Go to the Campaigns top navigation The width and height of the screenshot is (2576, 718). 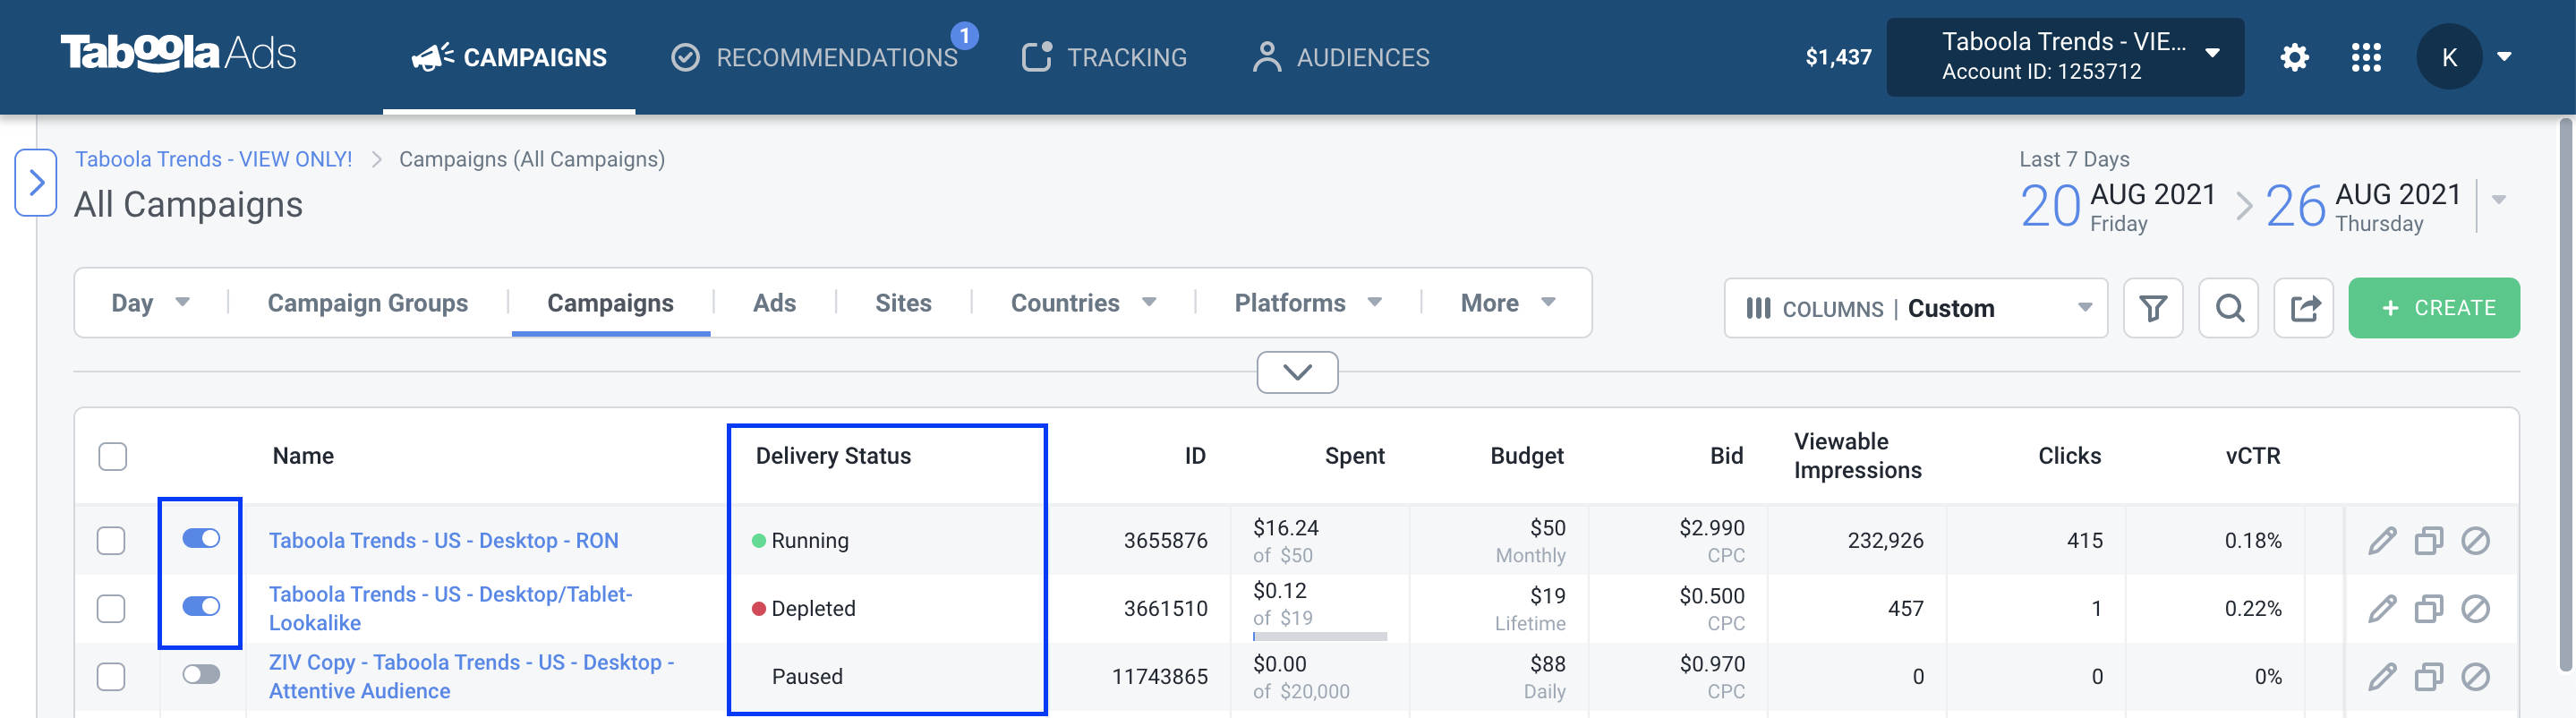point(509,57)
